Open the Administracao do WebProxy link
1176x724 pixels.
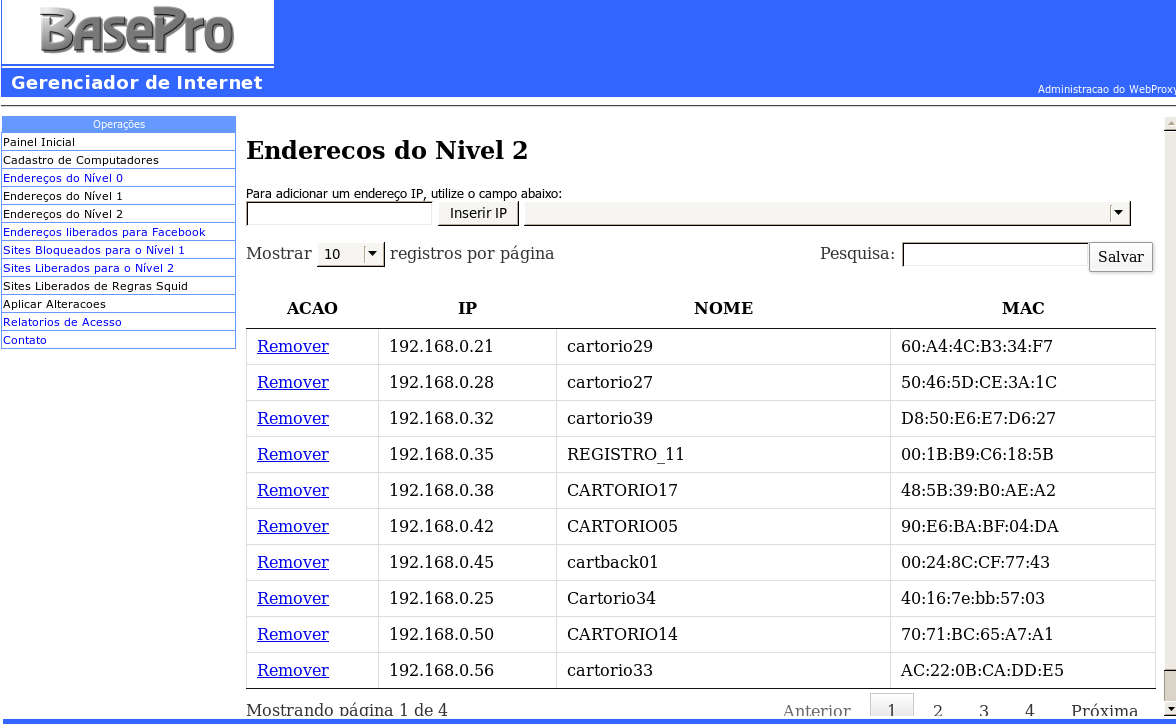(x=1103, y=90)
